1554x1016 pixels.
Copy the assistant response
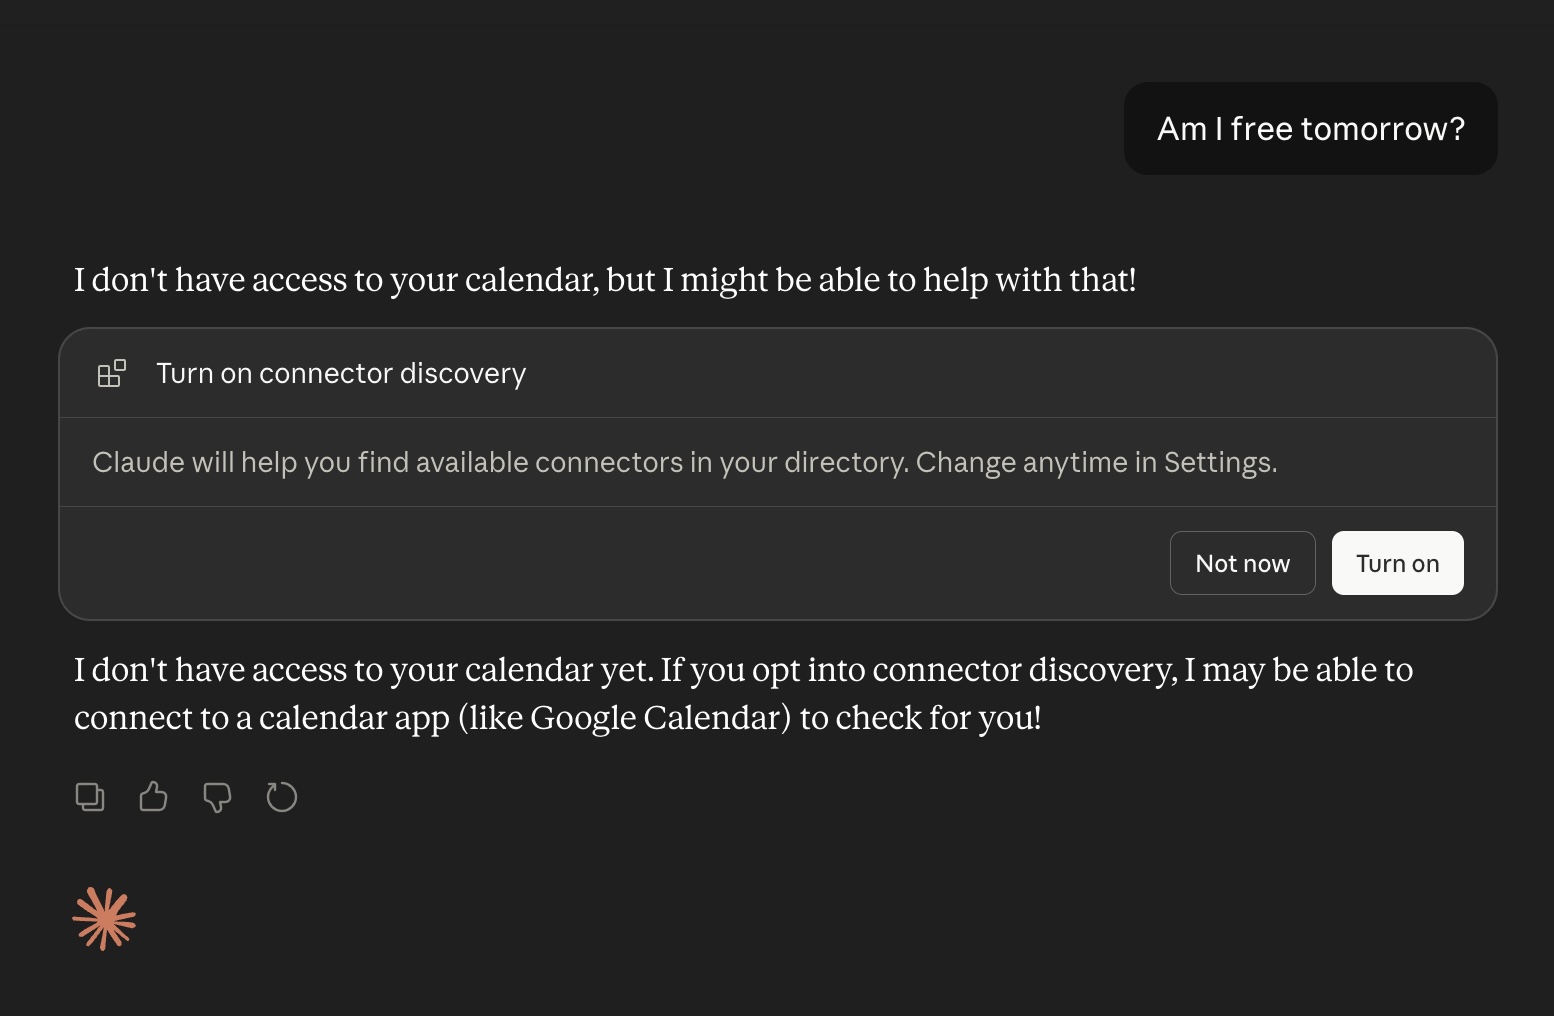(90, 797)
